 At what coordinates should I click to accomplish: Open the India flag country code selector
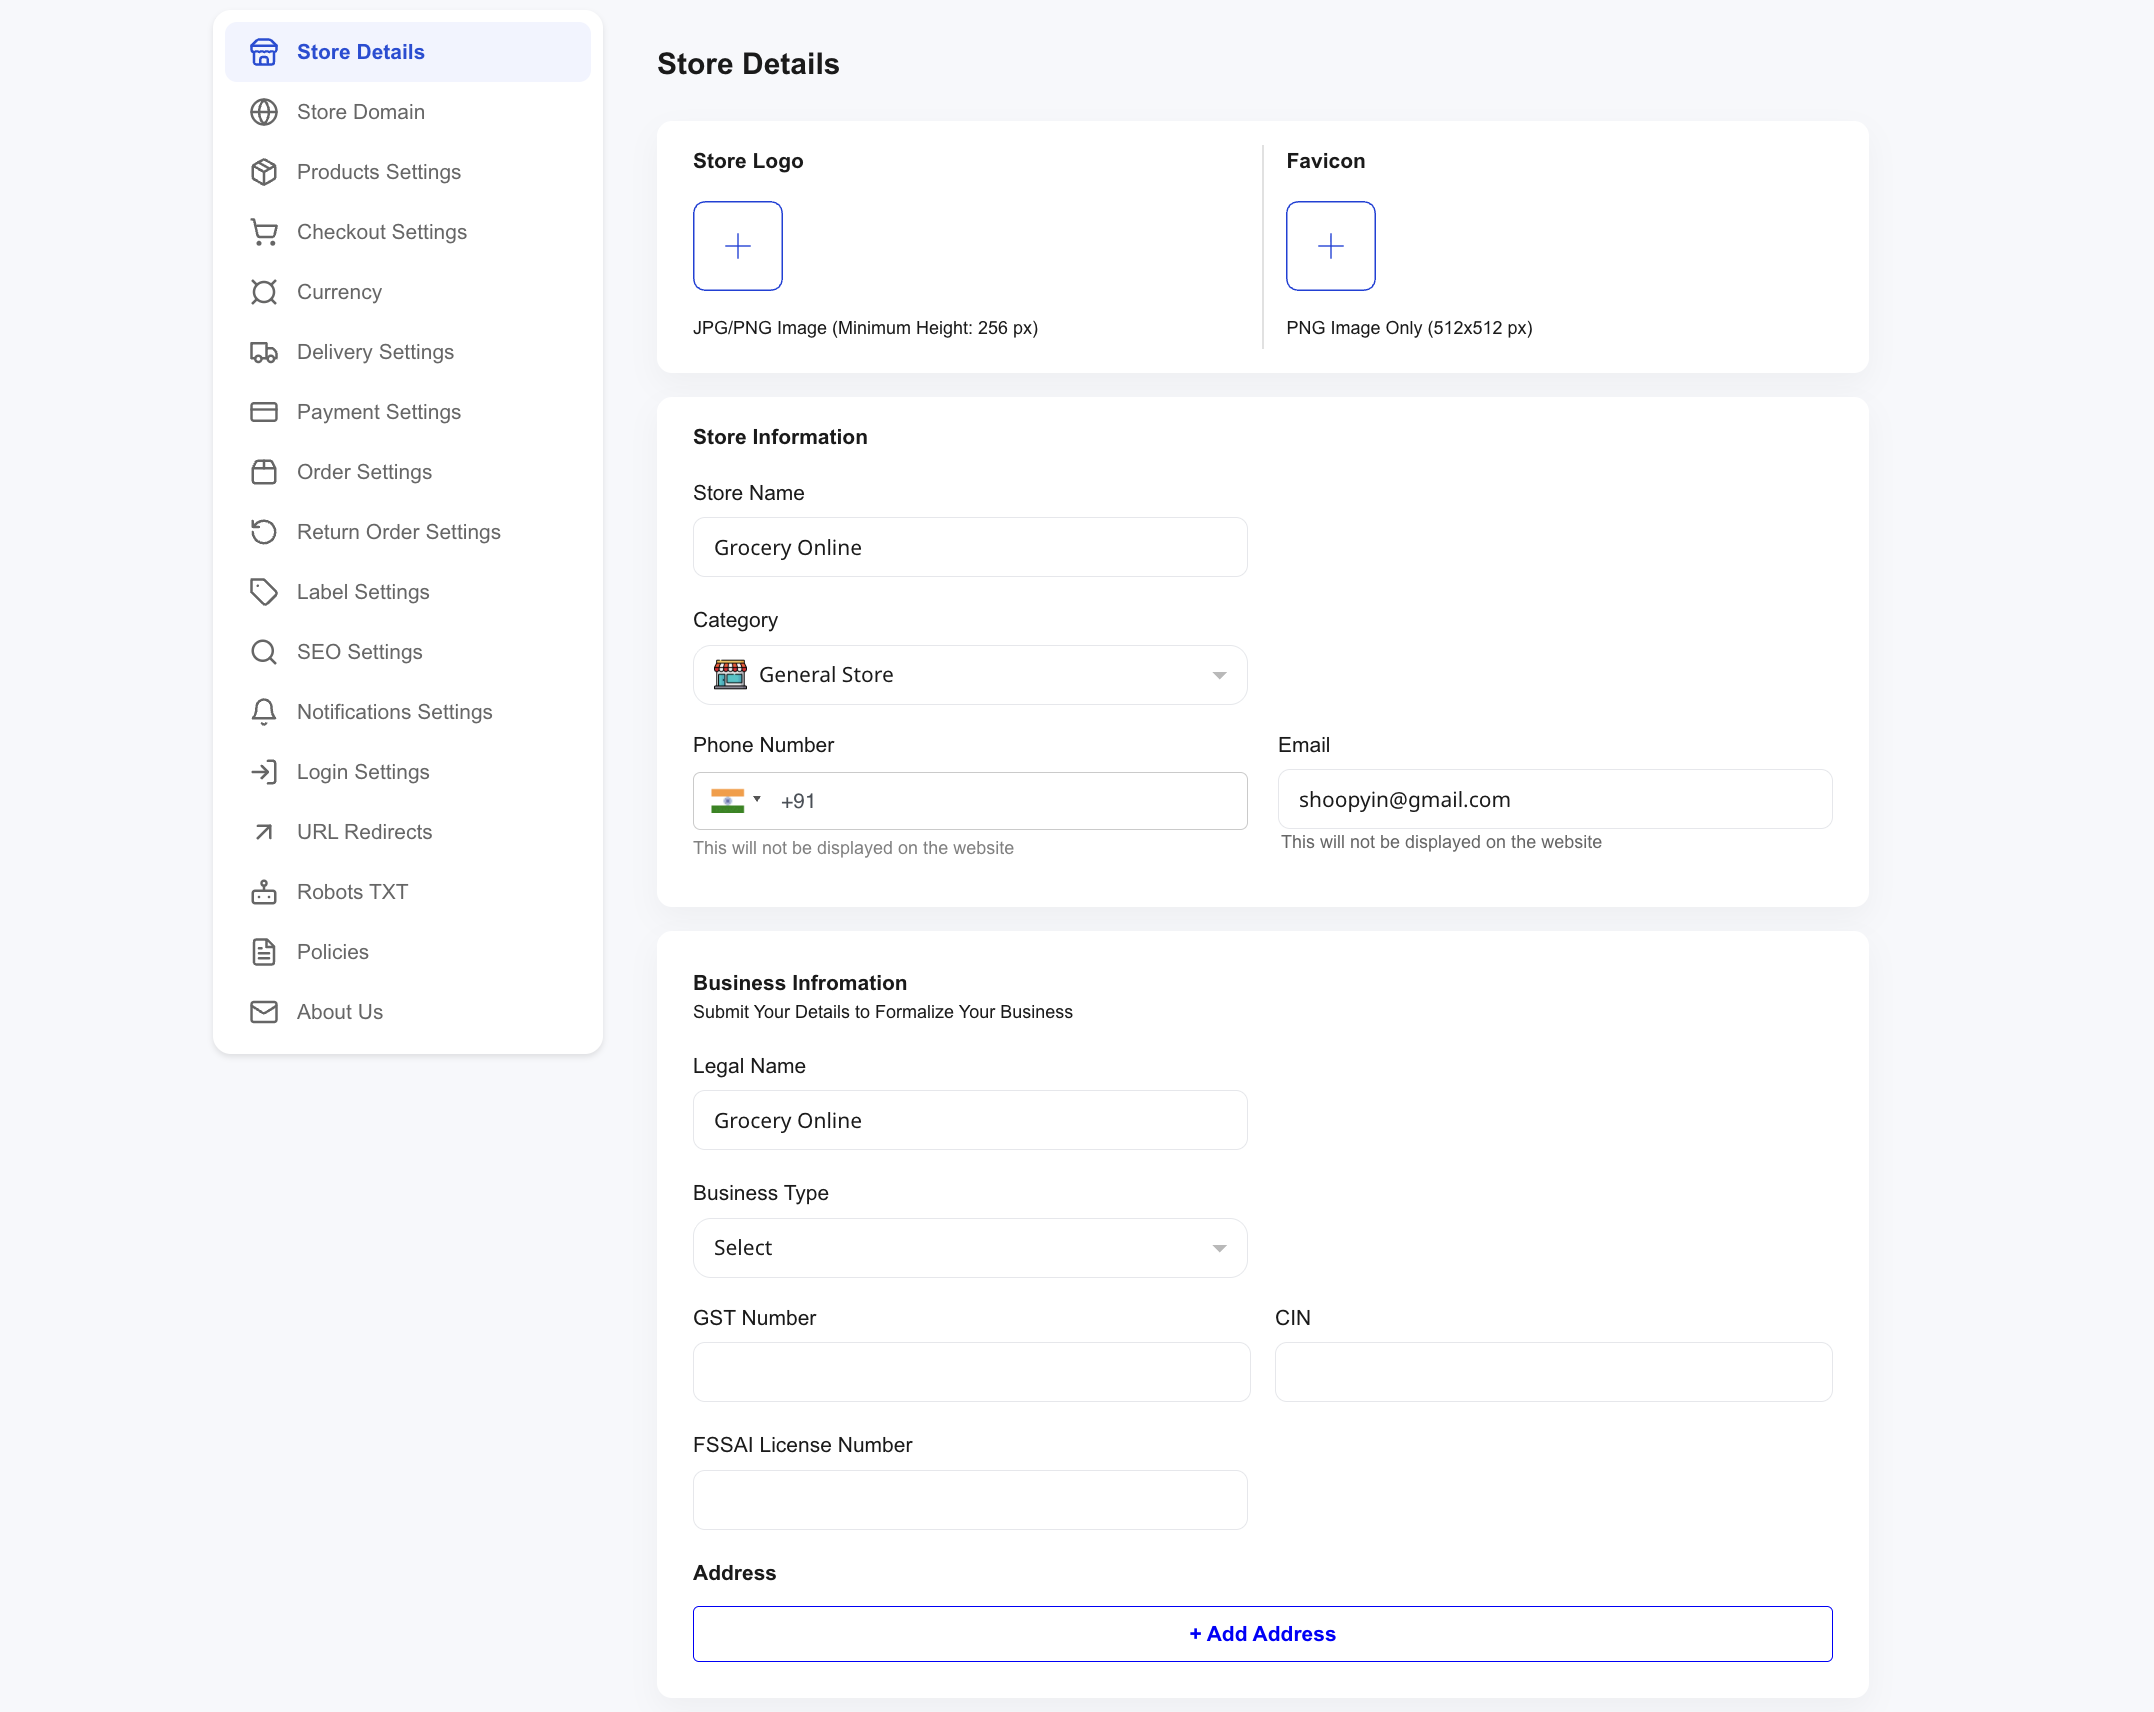(x=735, y=801)
